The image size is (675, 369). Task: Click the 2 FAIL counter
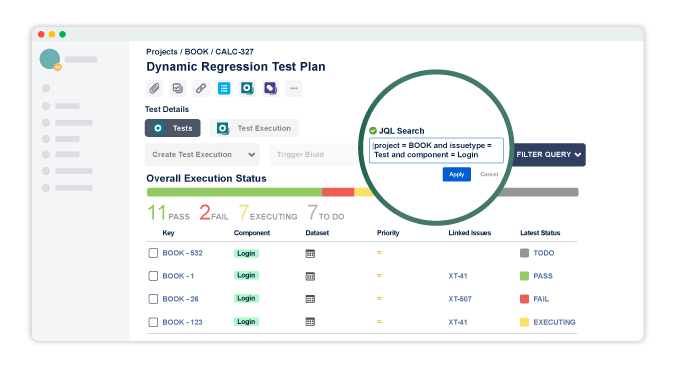tap(214, 213)
